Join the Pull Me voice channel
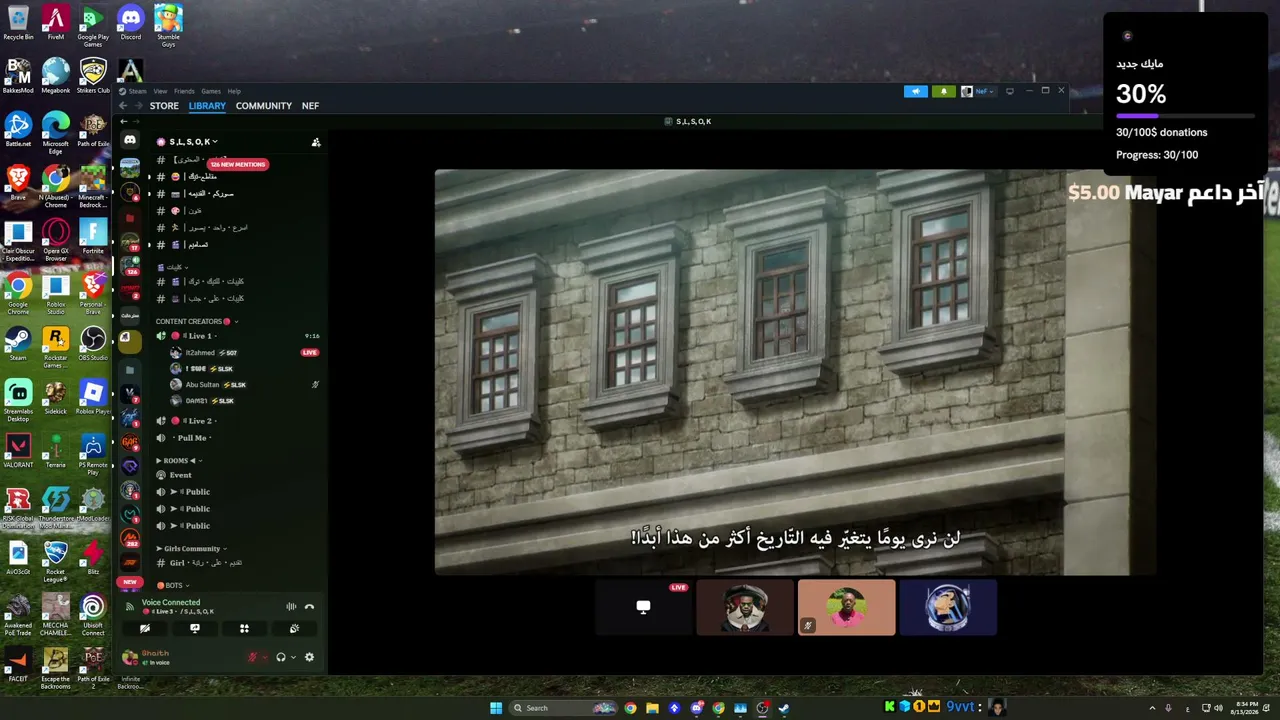Viewport: 1280px width, 720px height. point(237,438)
